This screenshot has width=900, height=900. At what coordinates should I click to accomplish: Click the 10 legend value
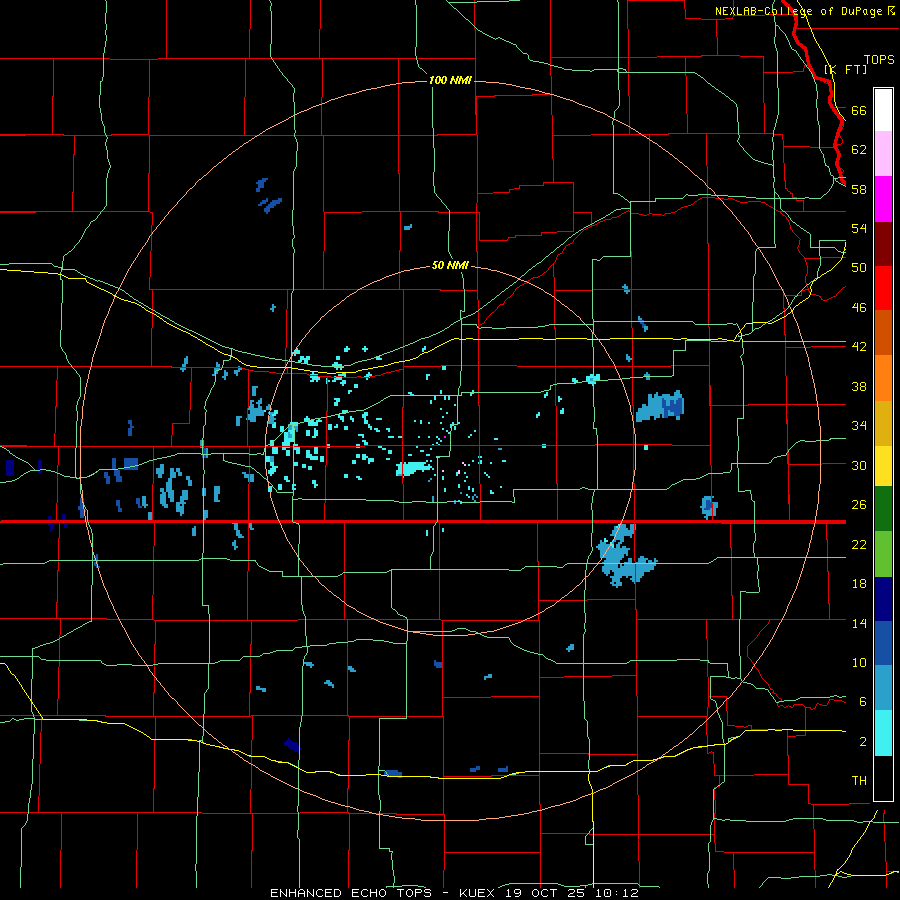click(x=859, y=662)
